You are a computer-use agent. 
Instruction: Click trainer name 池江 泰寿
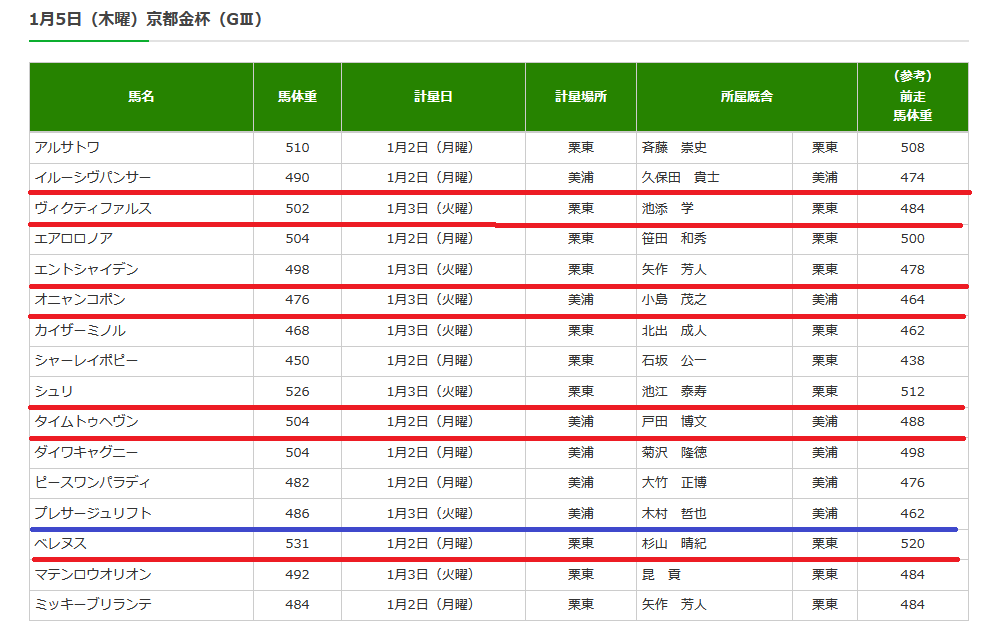coord(674,391)
